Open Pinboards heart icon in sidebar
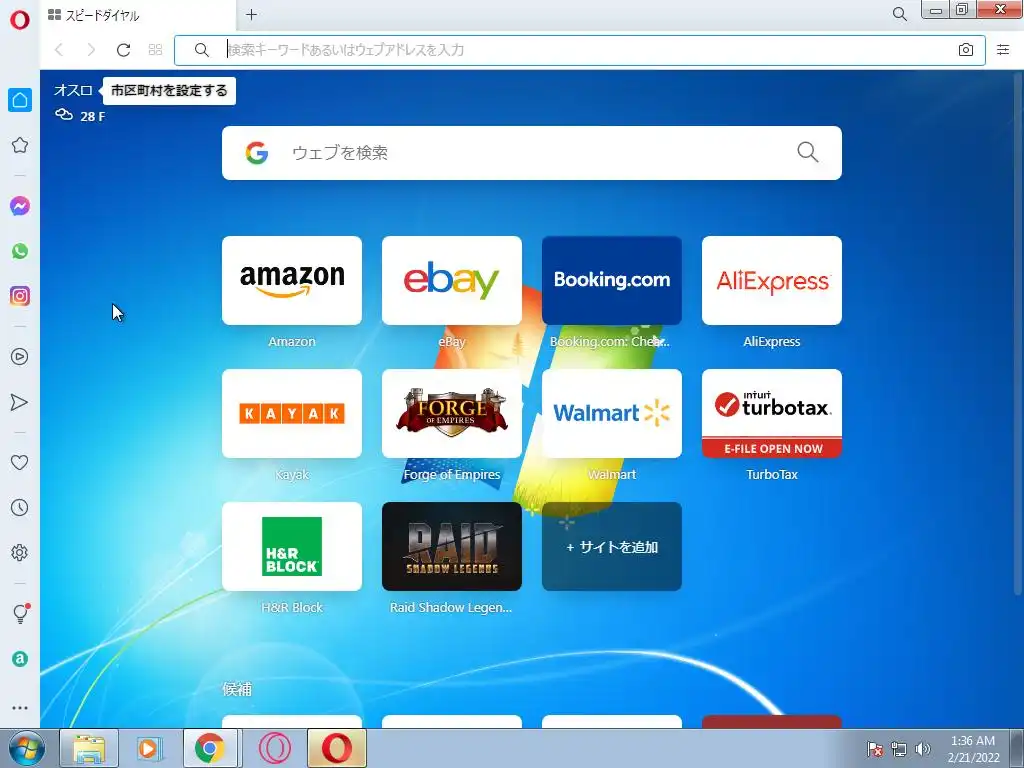Image resolution: width=1024 pixels, height=768 pixels. (x=20, y=462)
